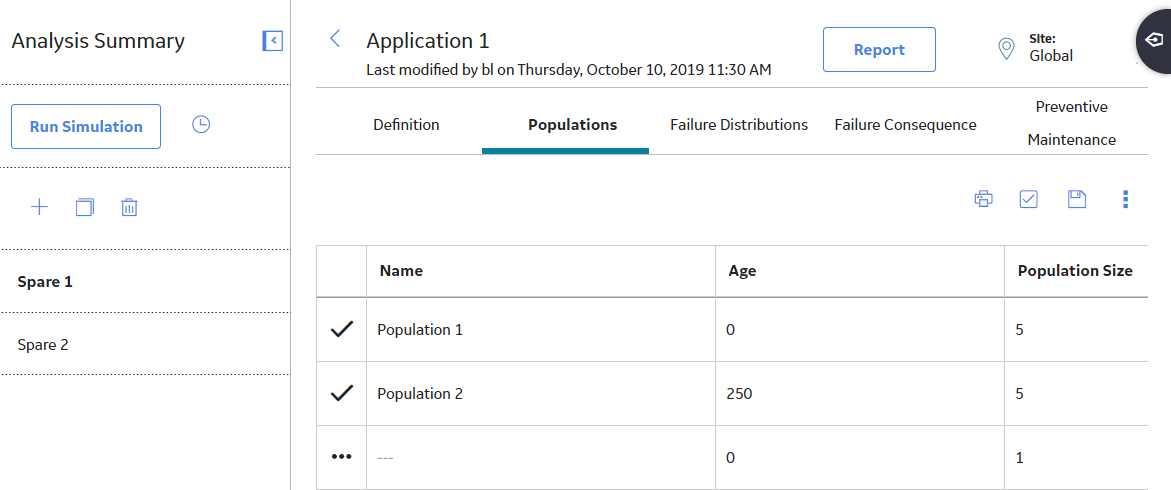Click the ellipsis on the new row
This screenshot has width=1171, height=490.
341,457
